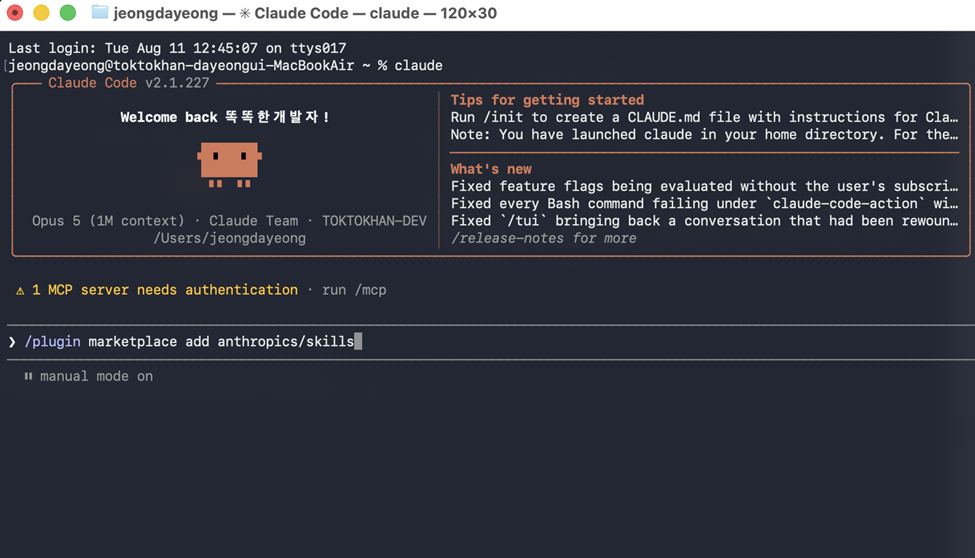Click '/release-notes for more' line
The height and width of the screenshot is (558, 975).
click(543, 238)
